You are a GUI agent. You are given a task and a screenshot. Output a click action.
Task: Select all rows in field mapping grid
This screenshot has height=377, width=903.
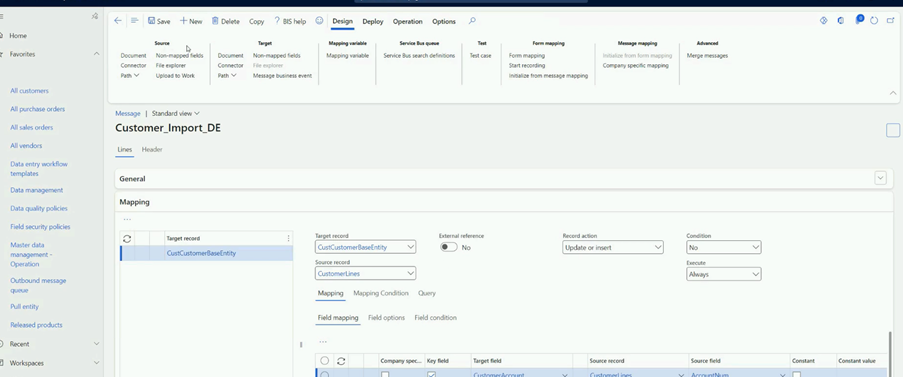coord(325,361)
